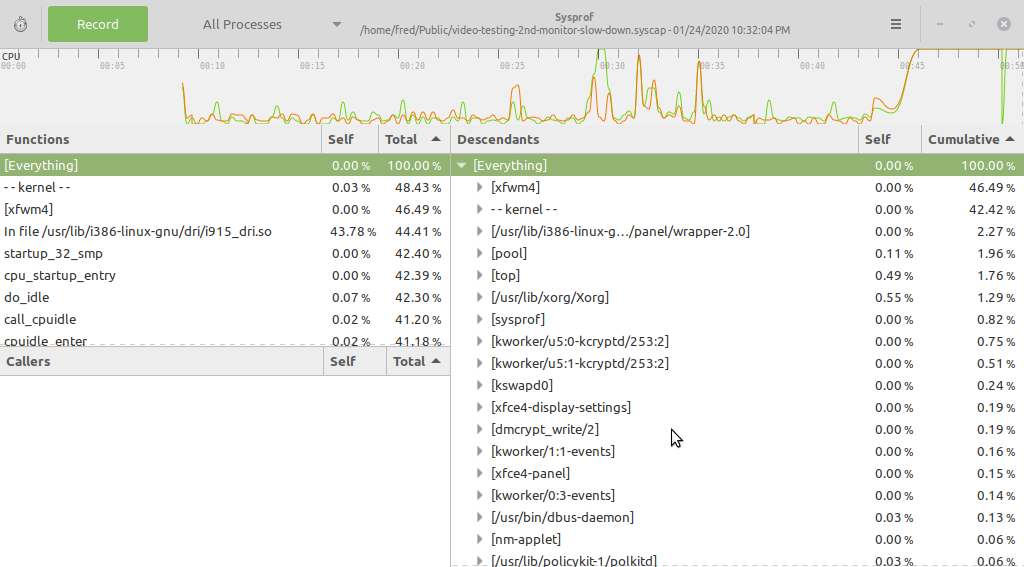Collapse the [Everything] descendants tree
The image size is (1024, 567).
[461, 166]
